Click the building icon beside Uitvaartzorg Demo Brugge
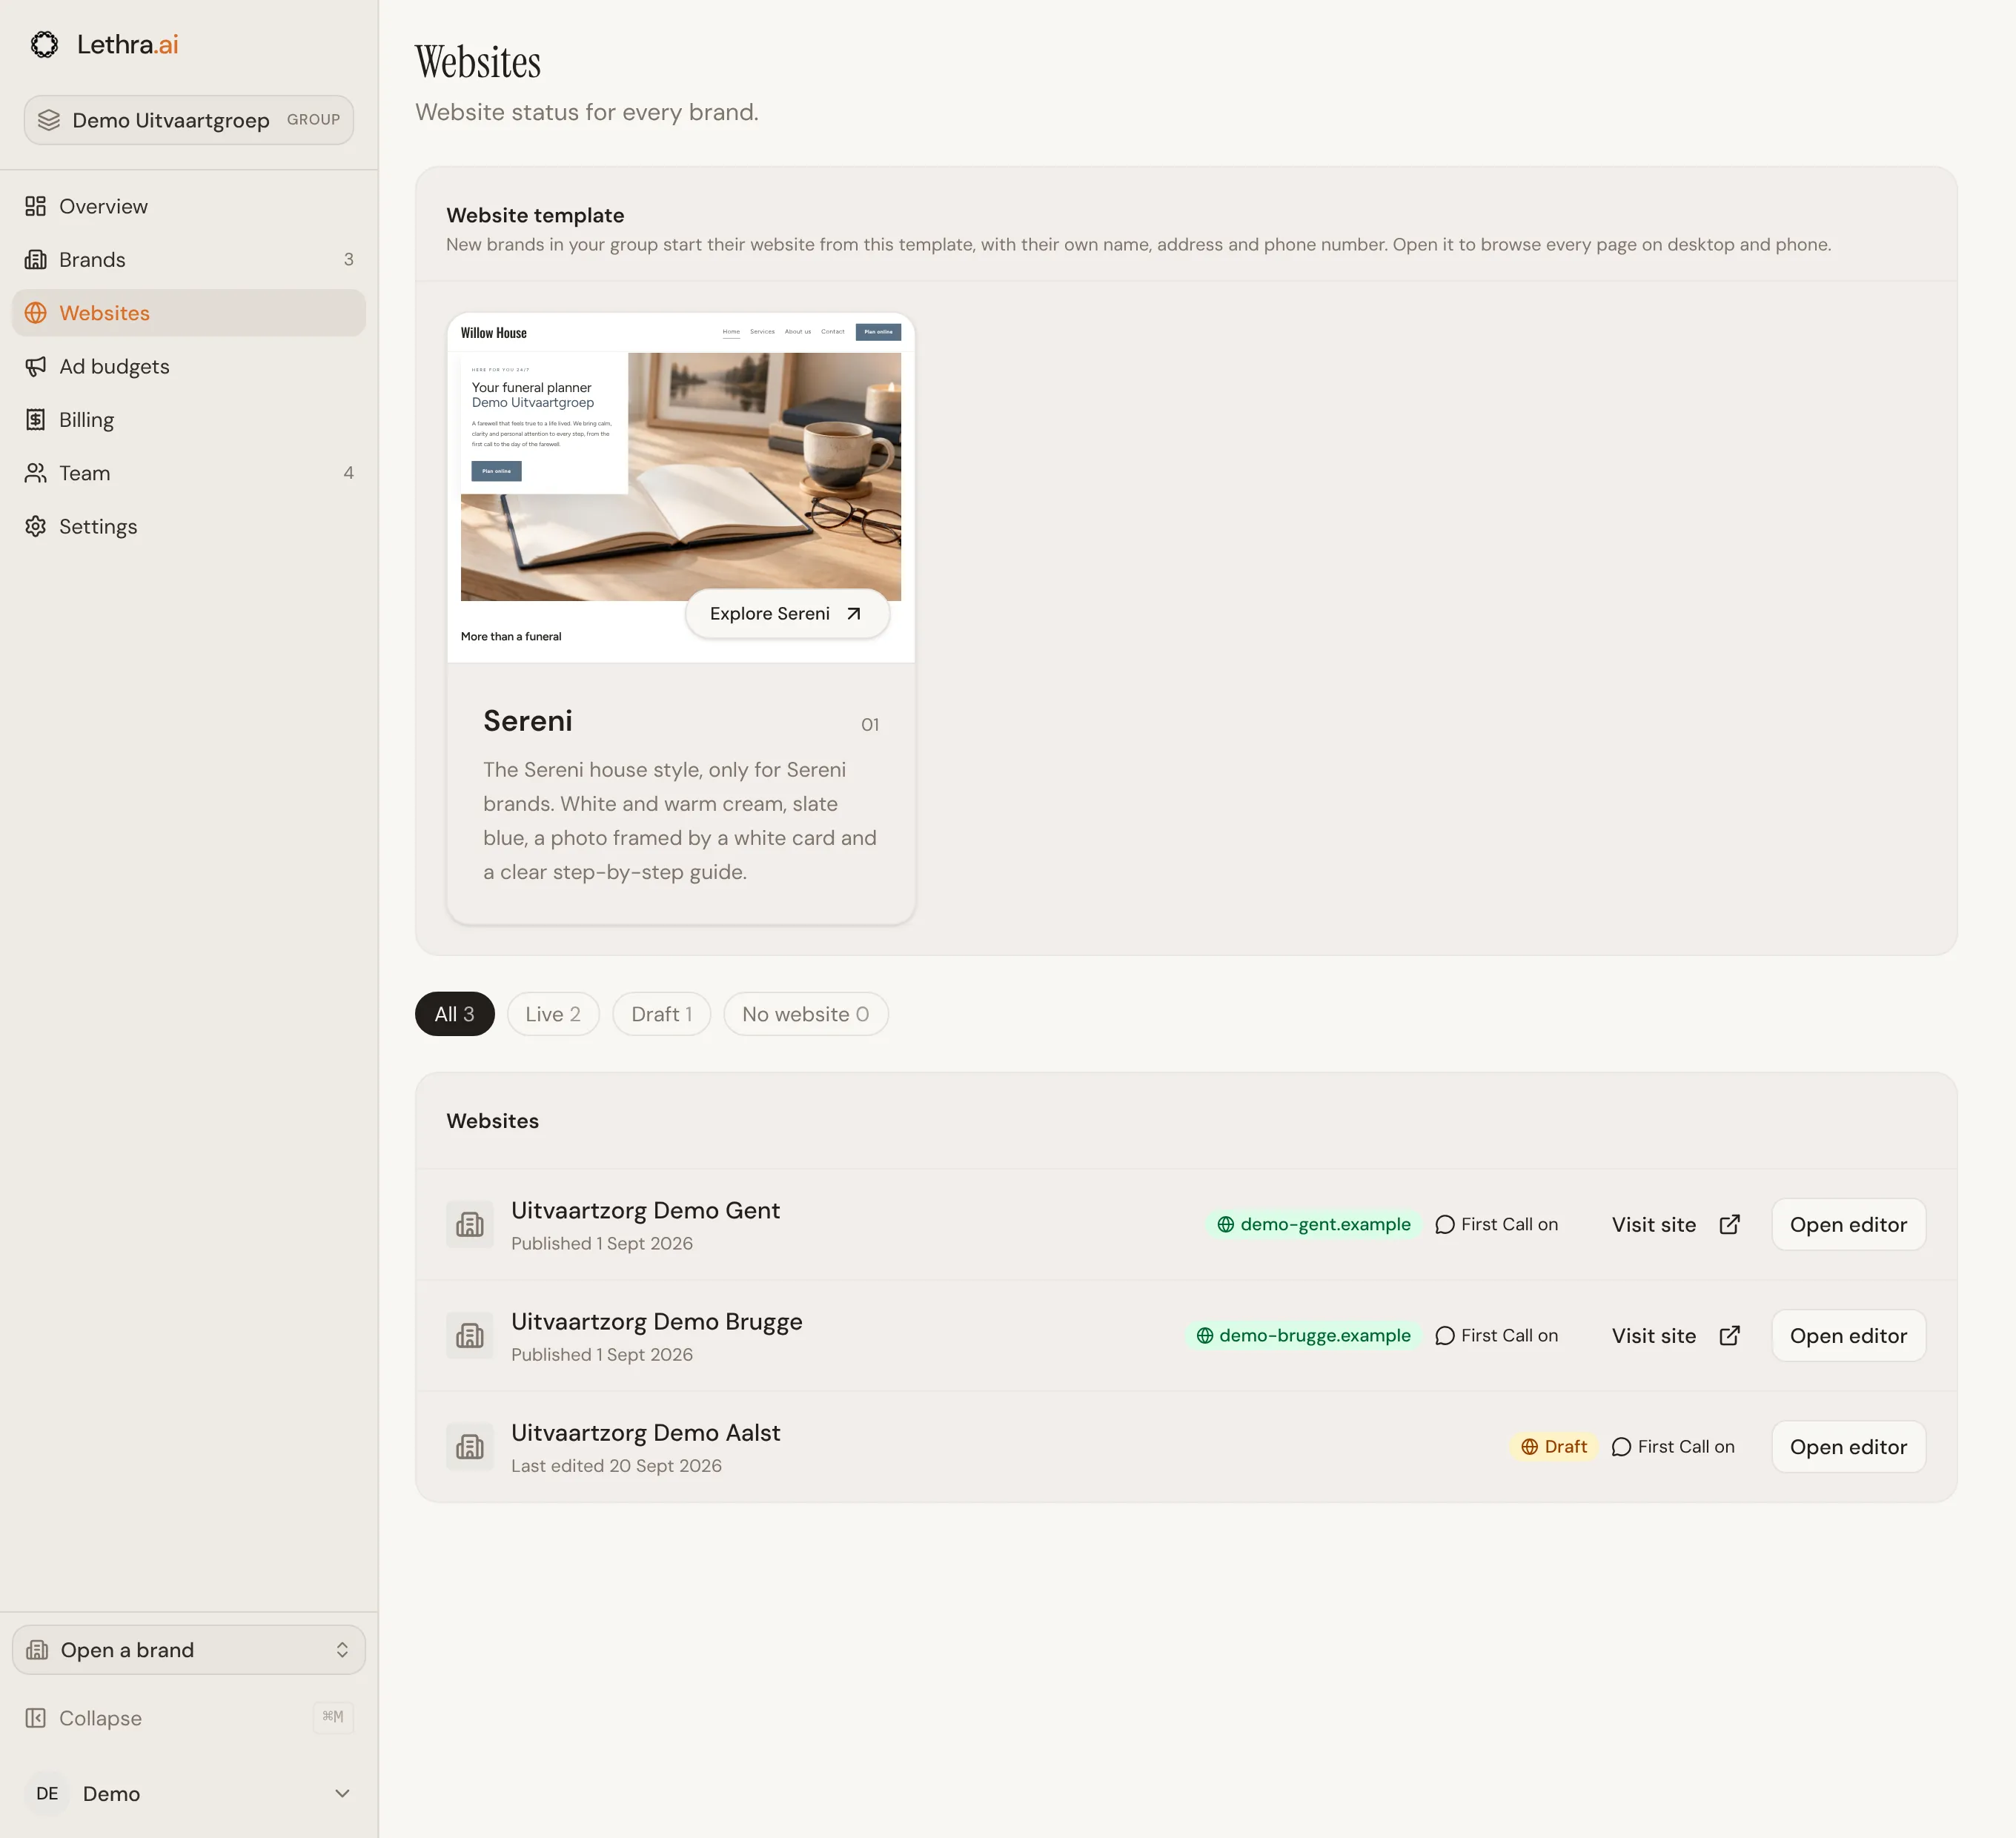The height and width of the screenshot is (1838, 2016). pyautogui.click(x=470, y=1335)
